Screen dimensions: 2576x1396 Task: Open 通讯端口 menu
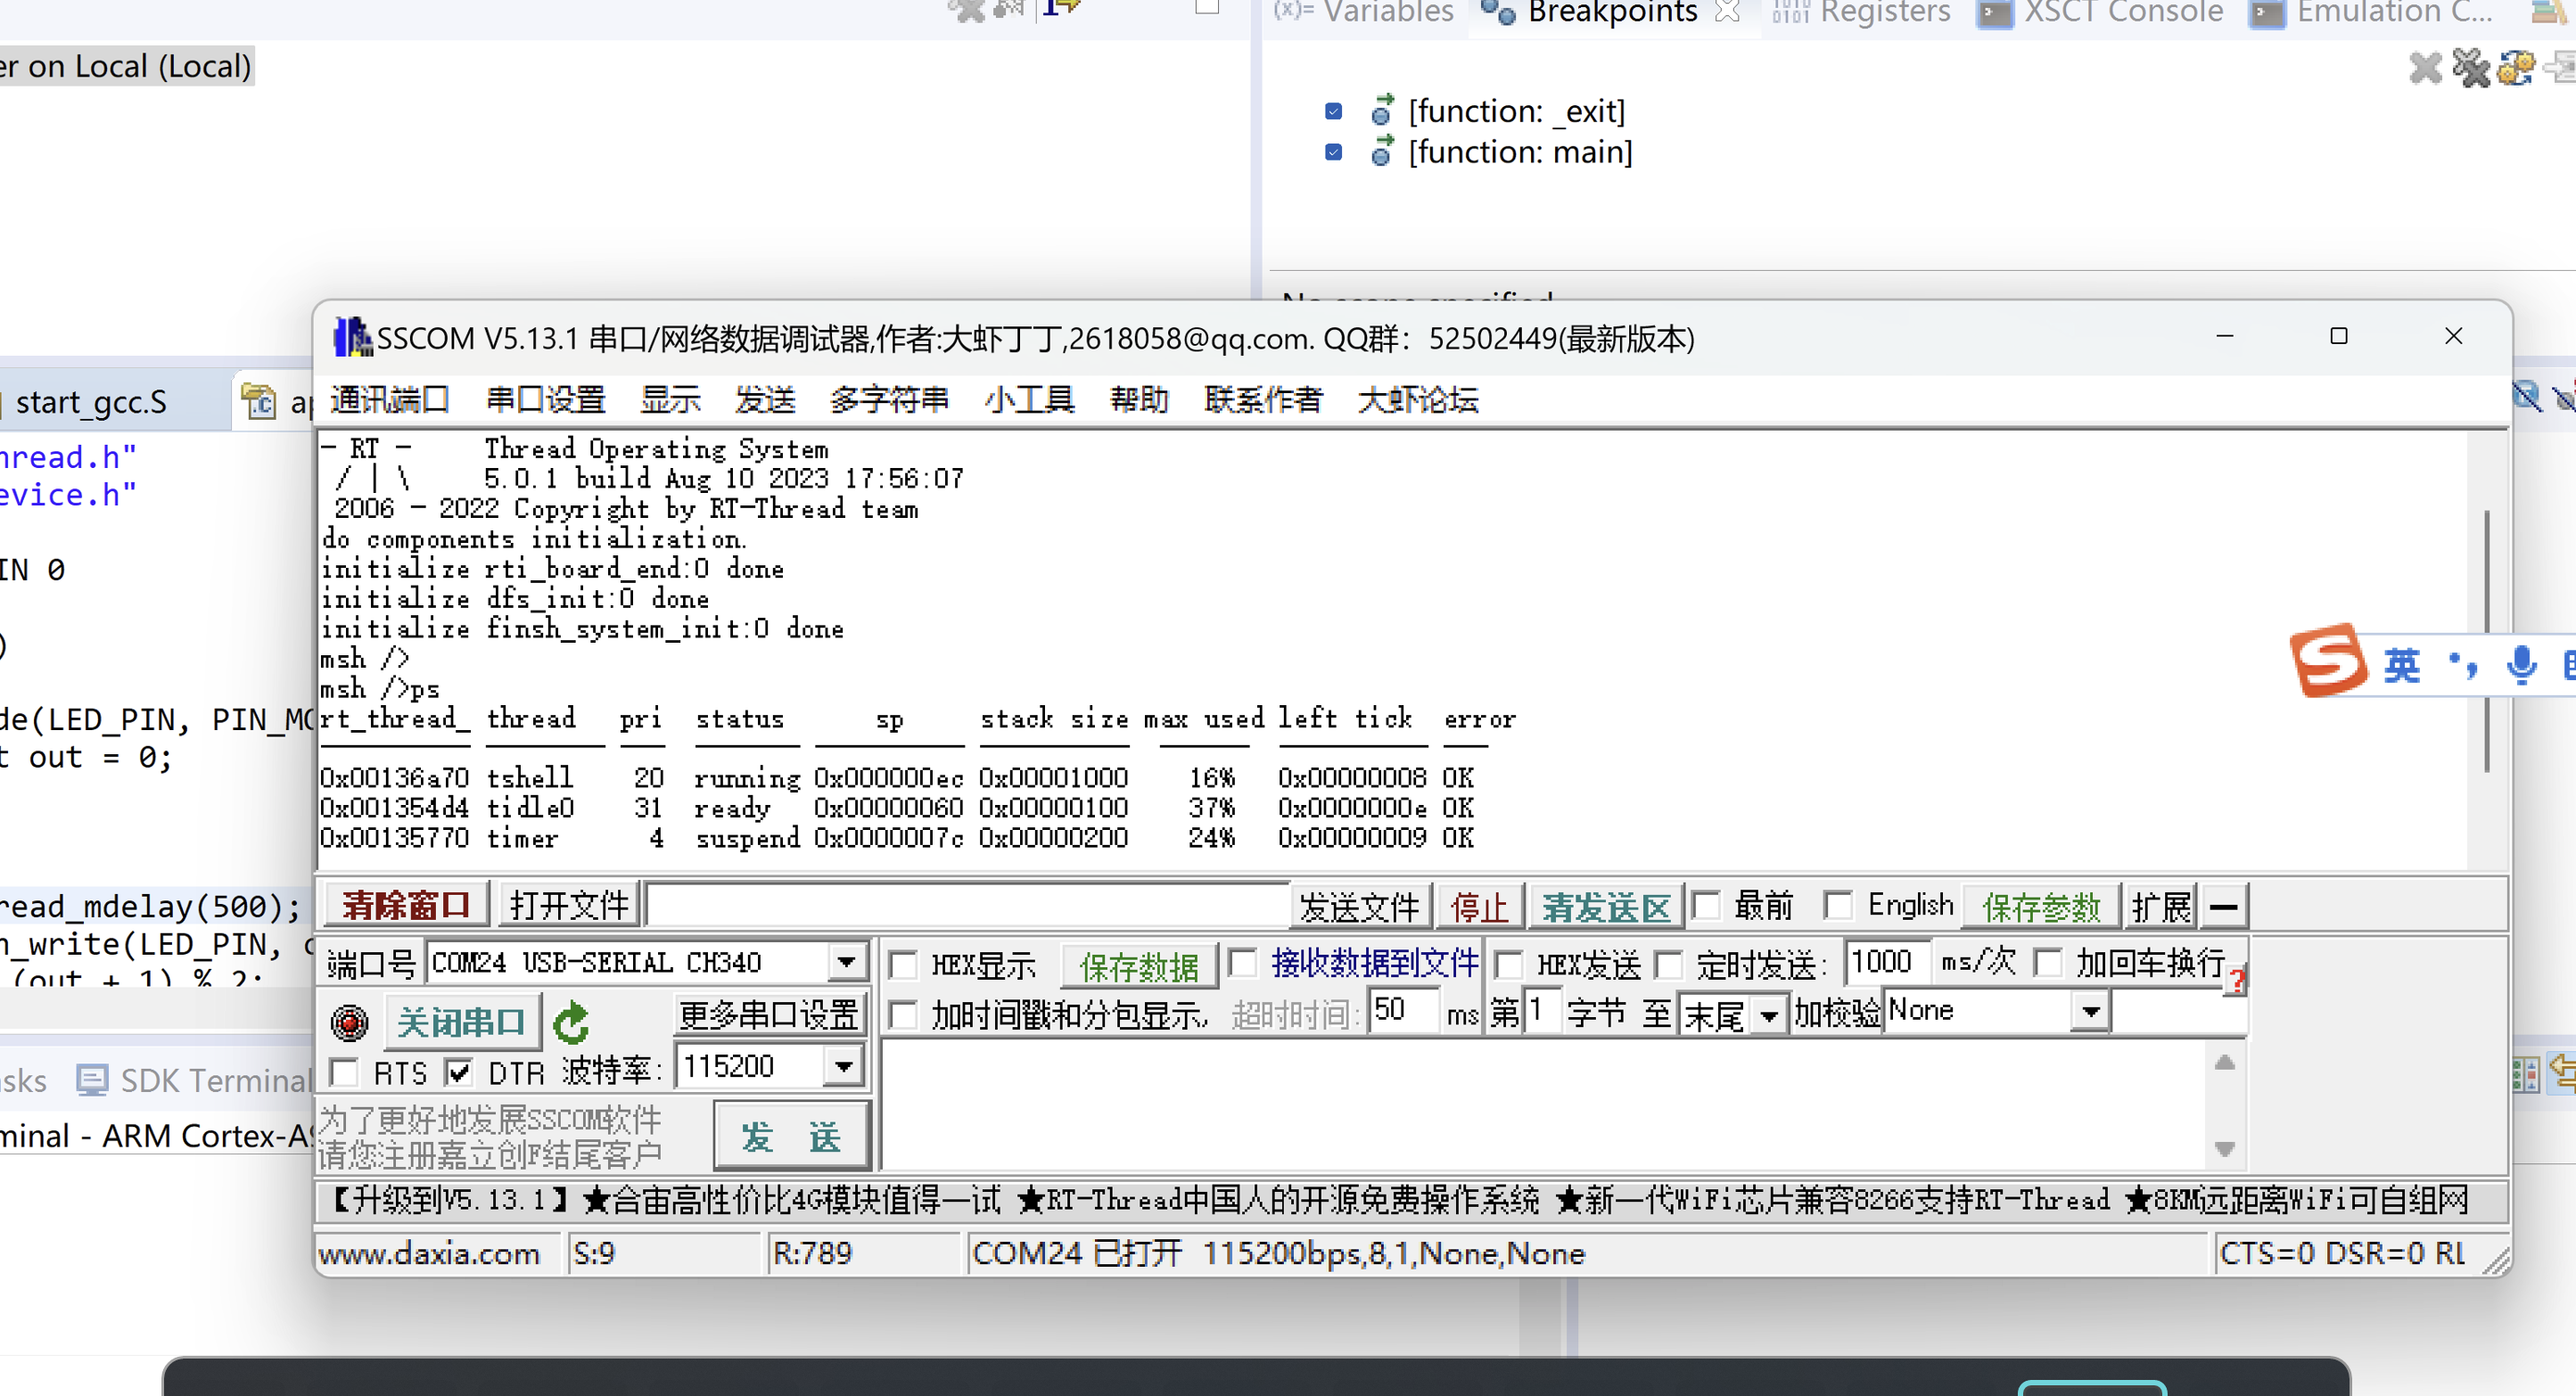coord(389,400)
